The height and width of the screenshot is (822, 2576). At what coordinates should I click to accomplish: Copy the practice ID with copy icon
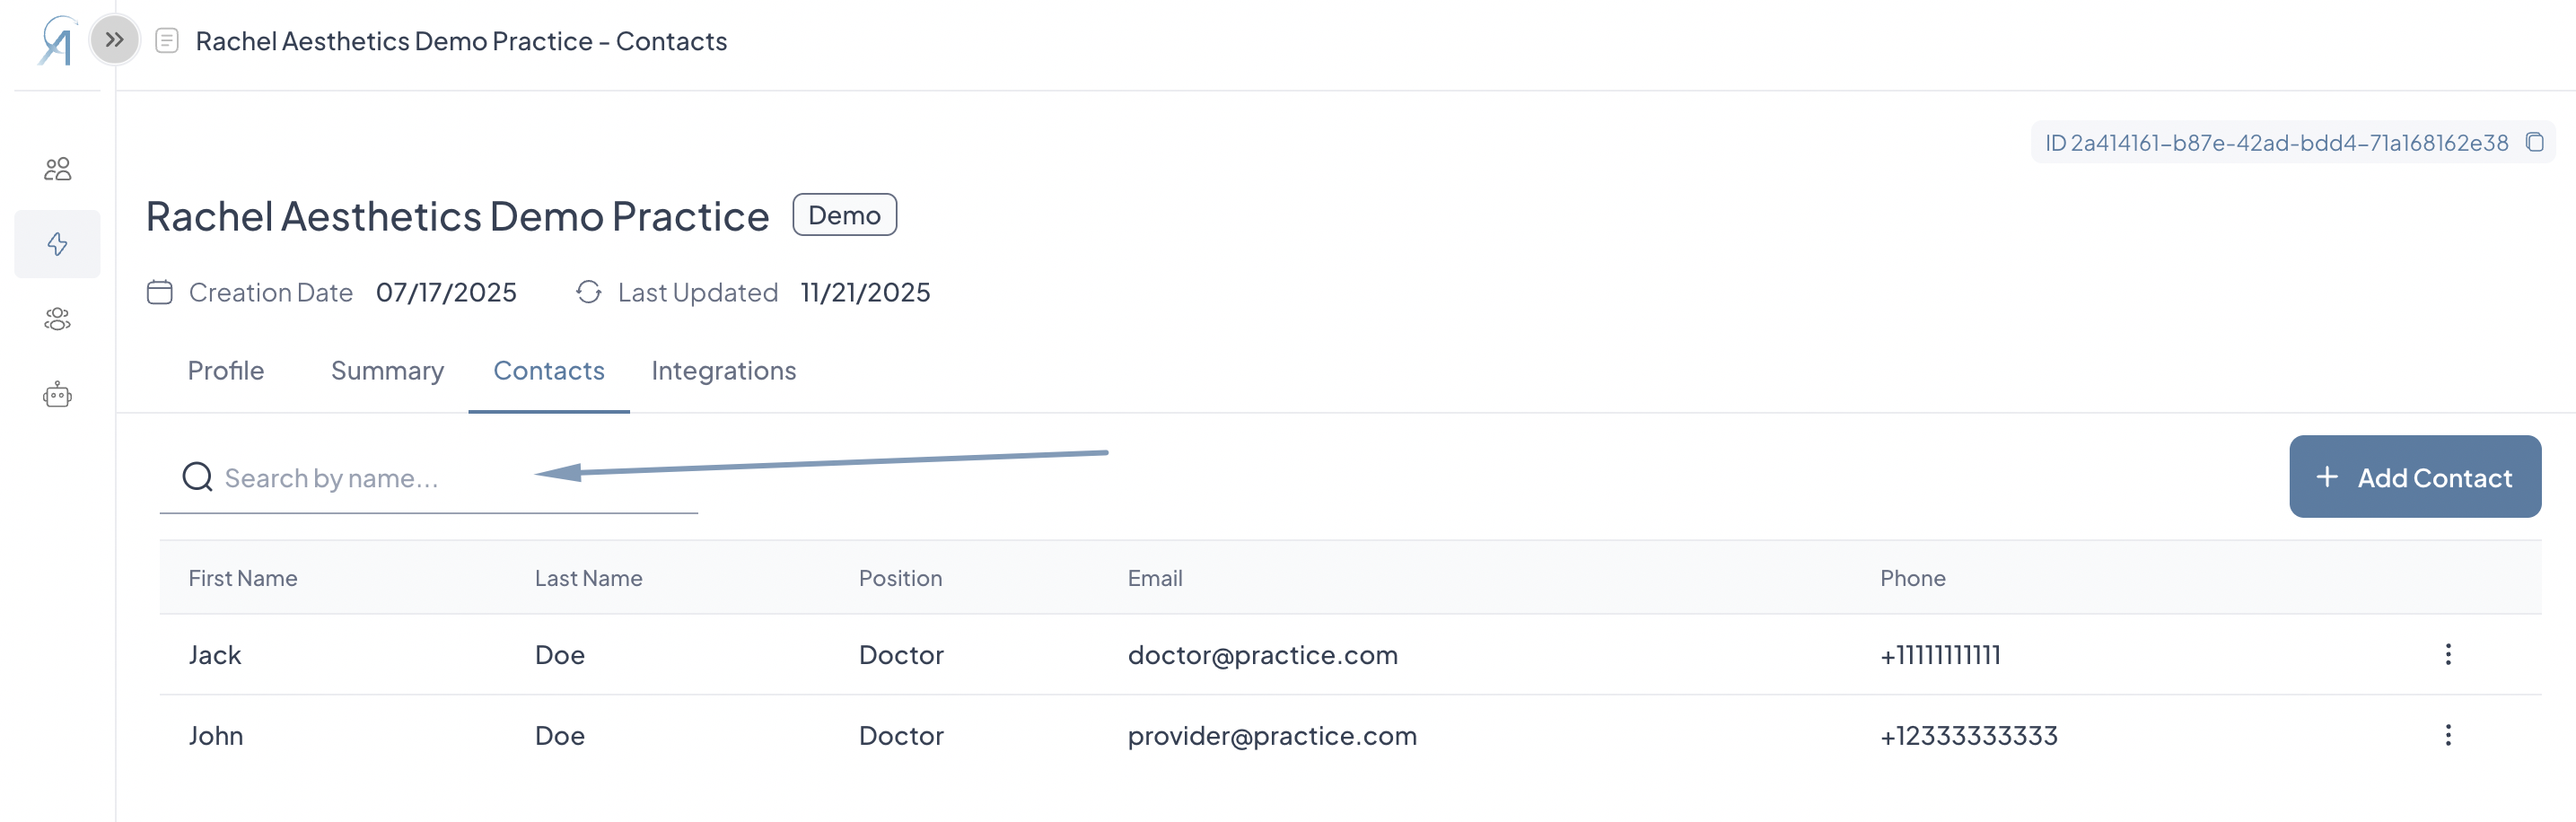[2534, 142]
